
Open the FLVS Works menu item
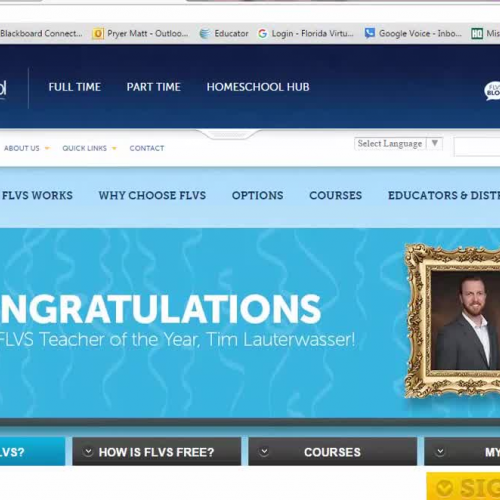coord(37,195)
